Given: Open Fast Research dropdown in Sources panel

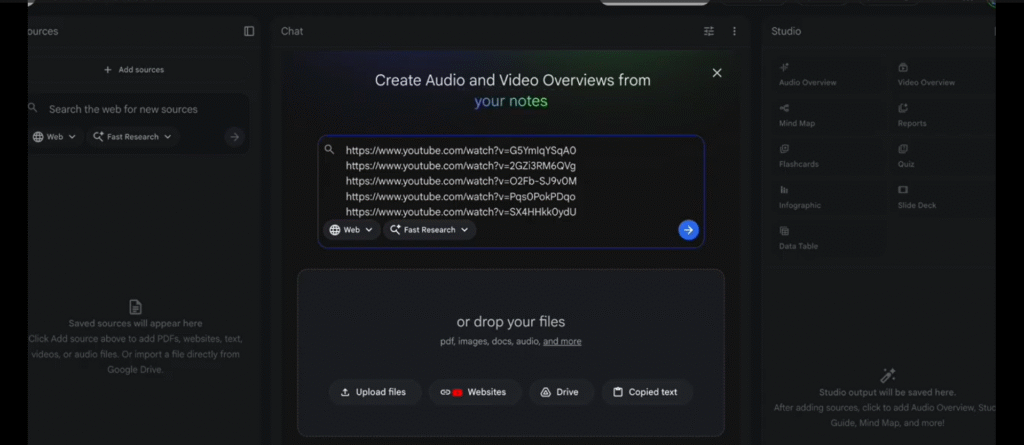Looking at the screenshot, I should pos(132,137).
